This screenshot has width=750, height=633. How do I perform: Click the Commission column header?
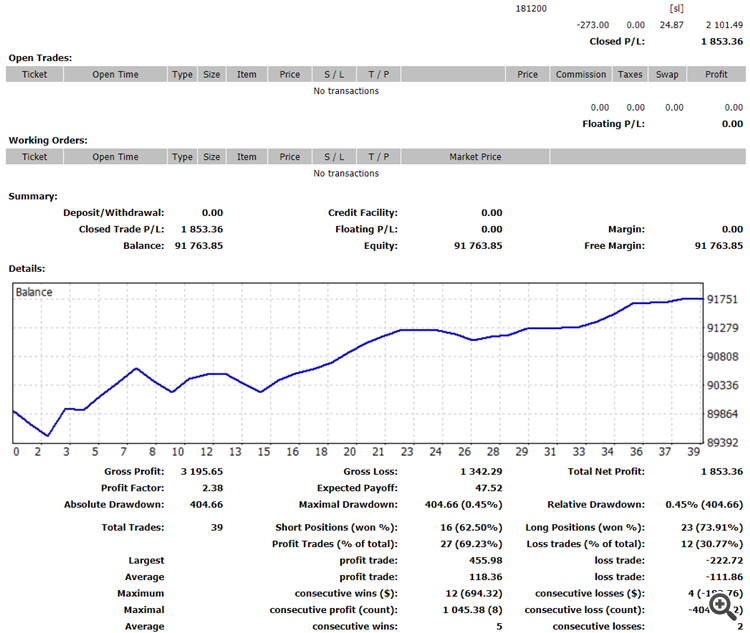click(x=581, y=75)
